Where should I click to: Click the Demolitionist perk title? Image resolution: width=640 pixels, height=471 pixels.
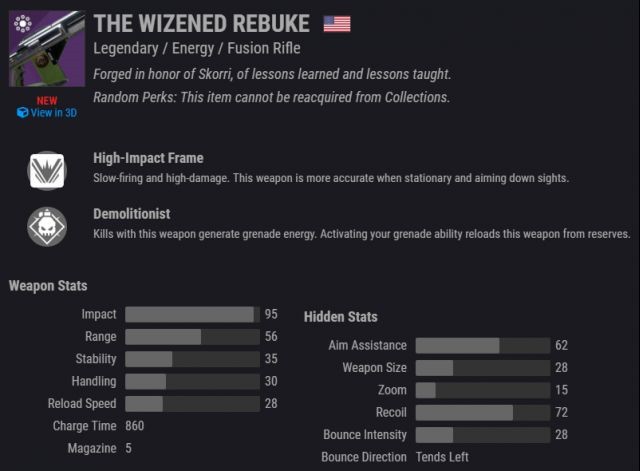(131, 214)
